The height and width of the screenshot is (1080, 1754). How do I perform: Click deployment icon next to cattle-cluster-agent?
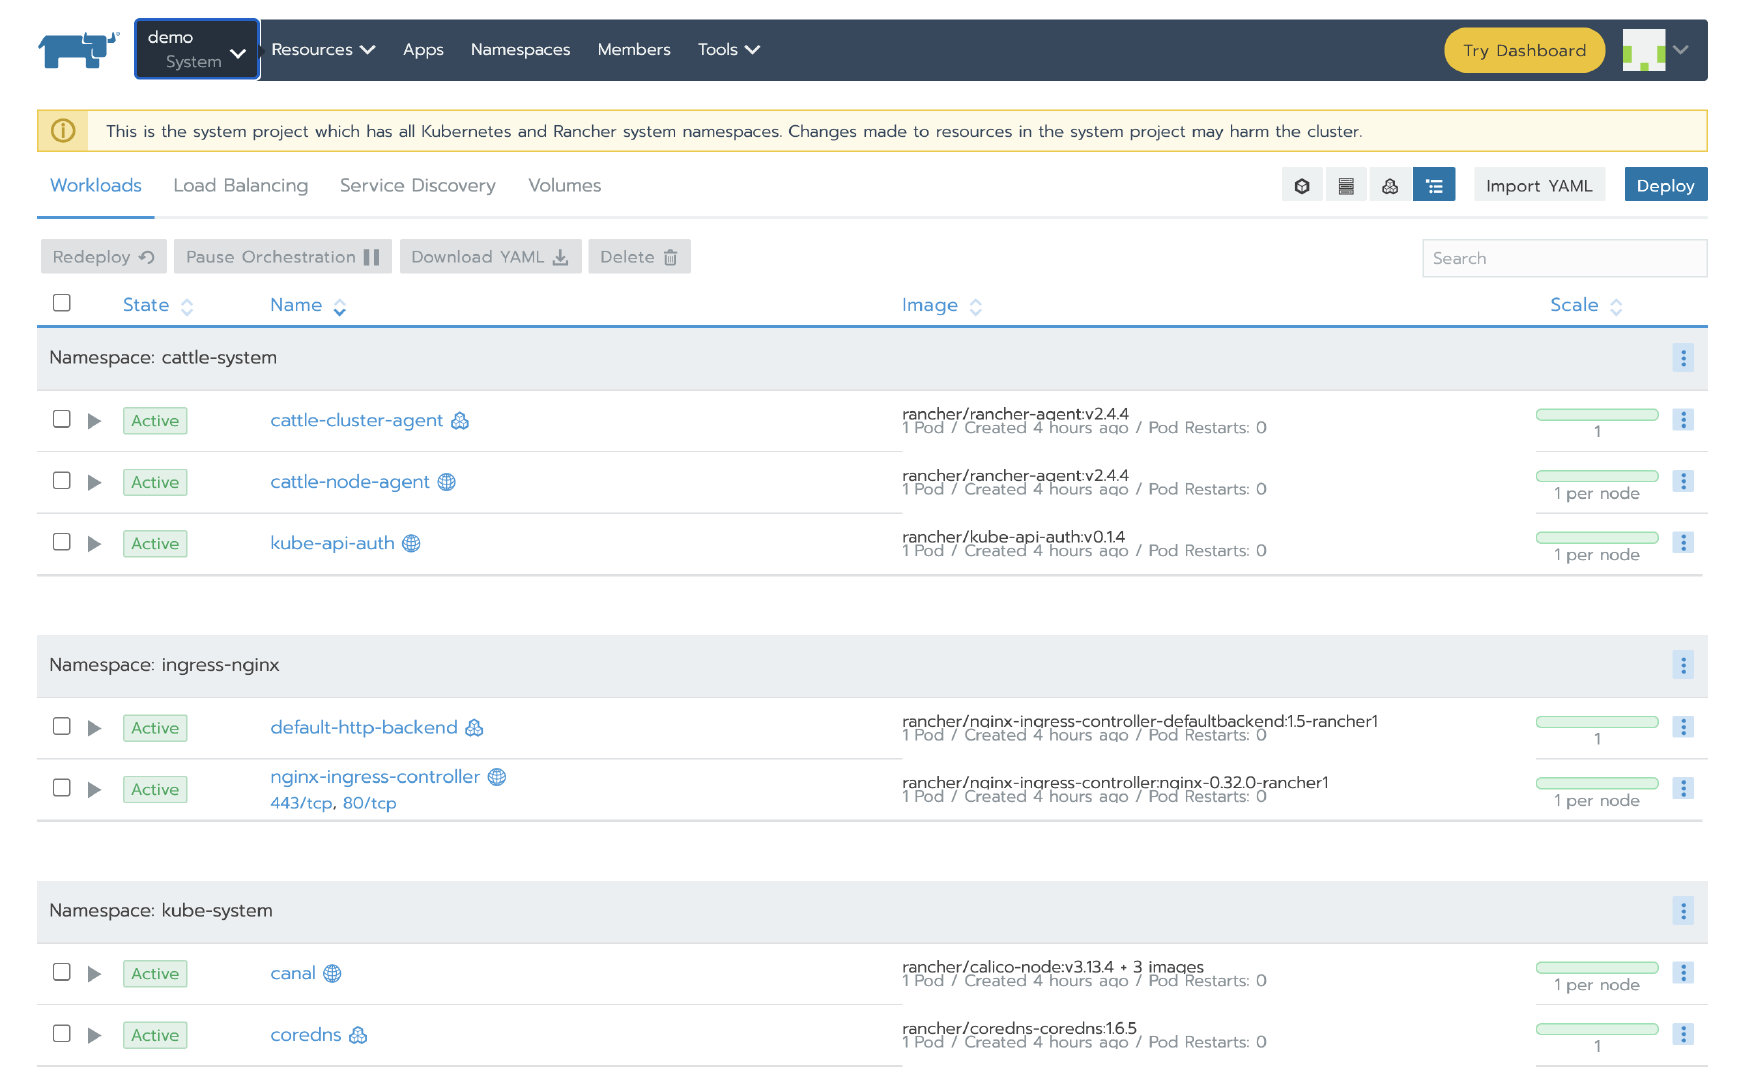click(460, 420)
